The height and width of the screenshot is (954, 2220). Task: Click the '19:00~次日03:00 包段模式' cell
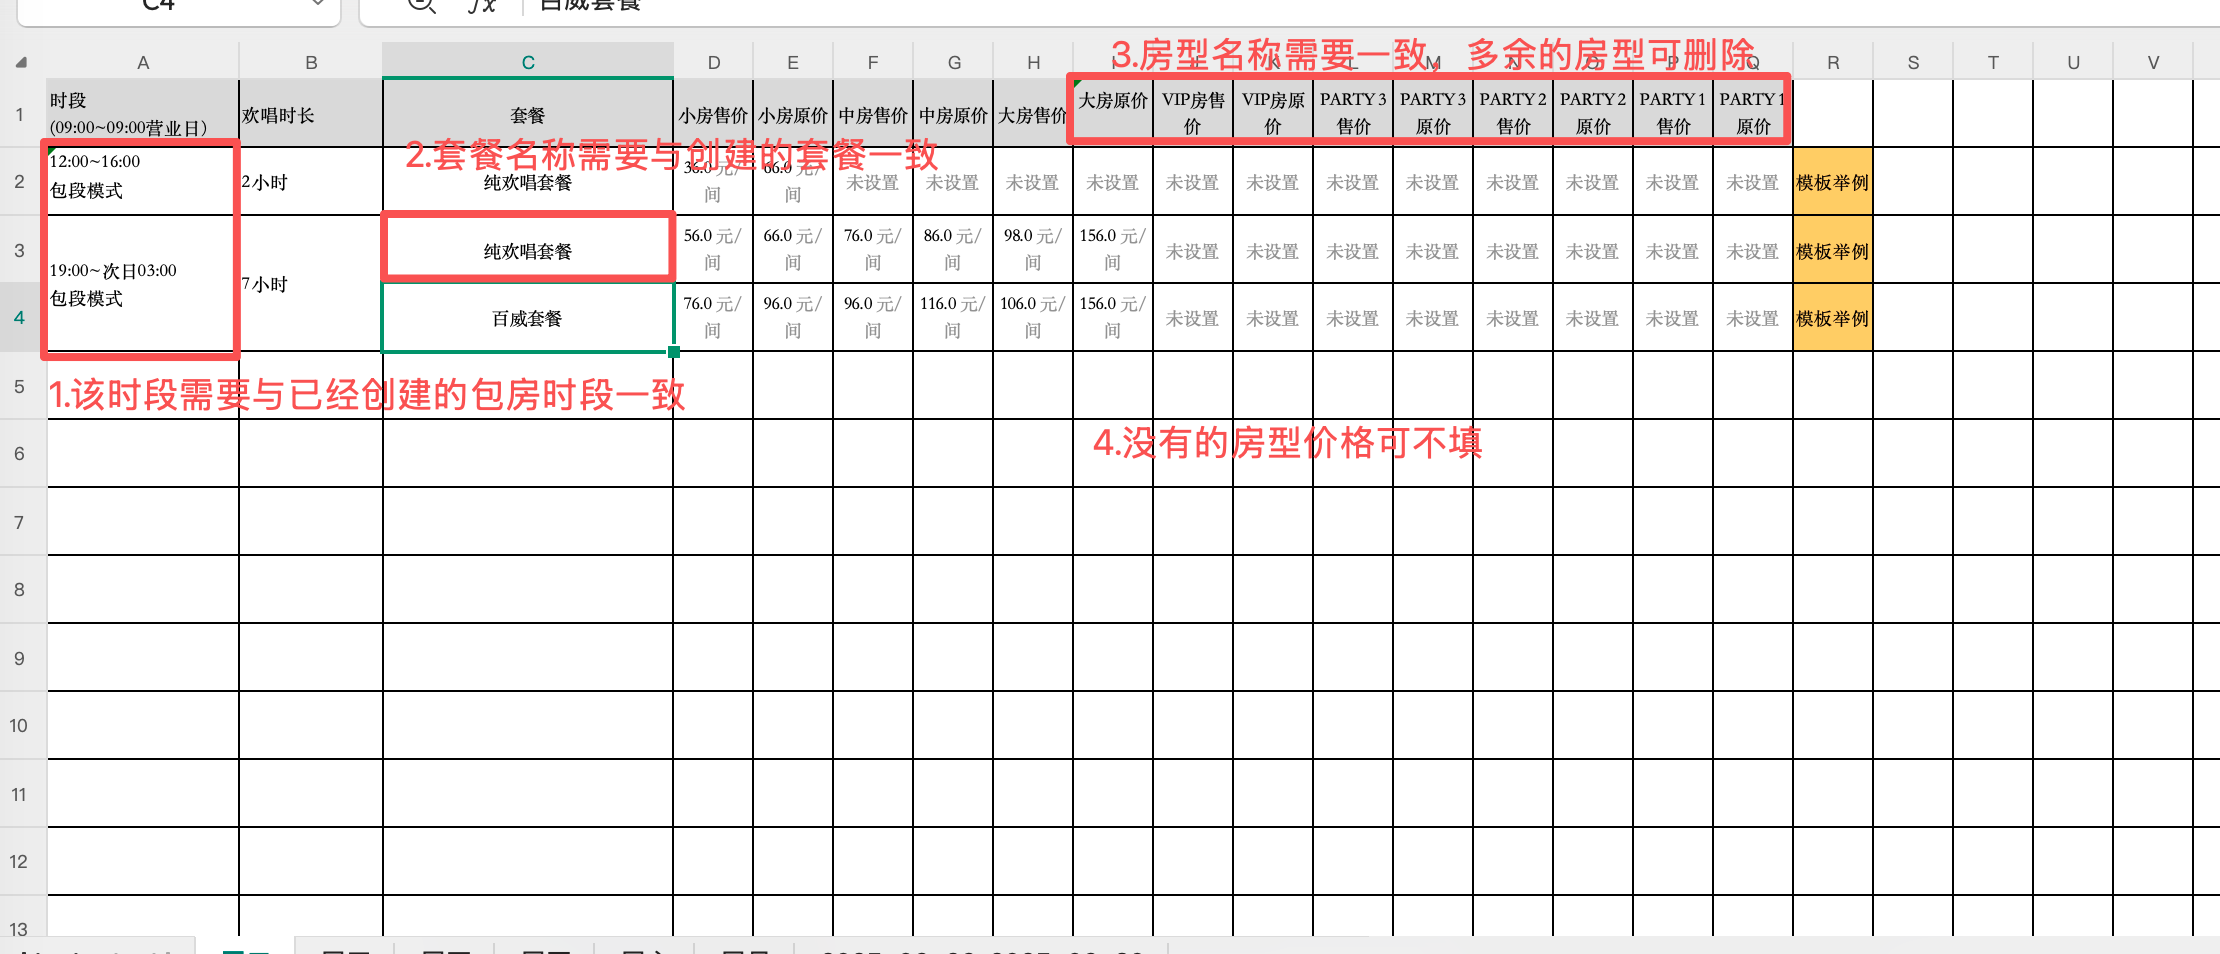143,284
